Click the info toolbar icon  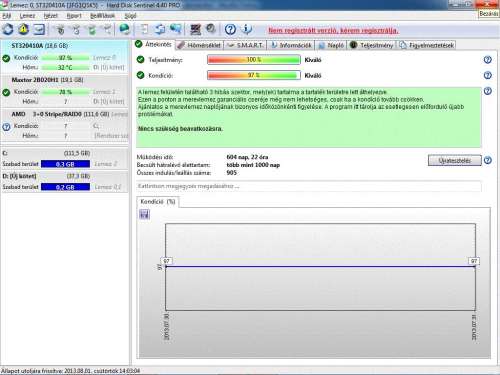coord(247,29)
